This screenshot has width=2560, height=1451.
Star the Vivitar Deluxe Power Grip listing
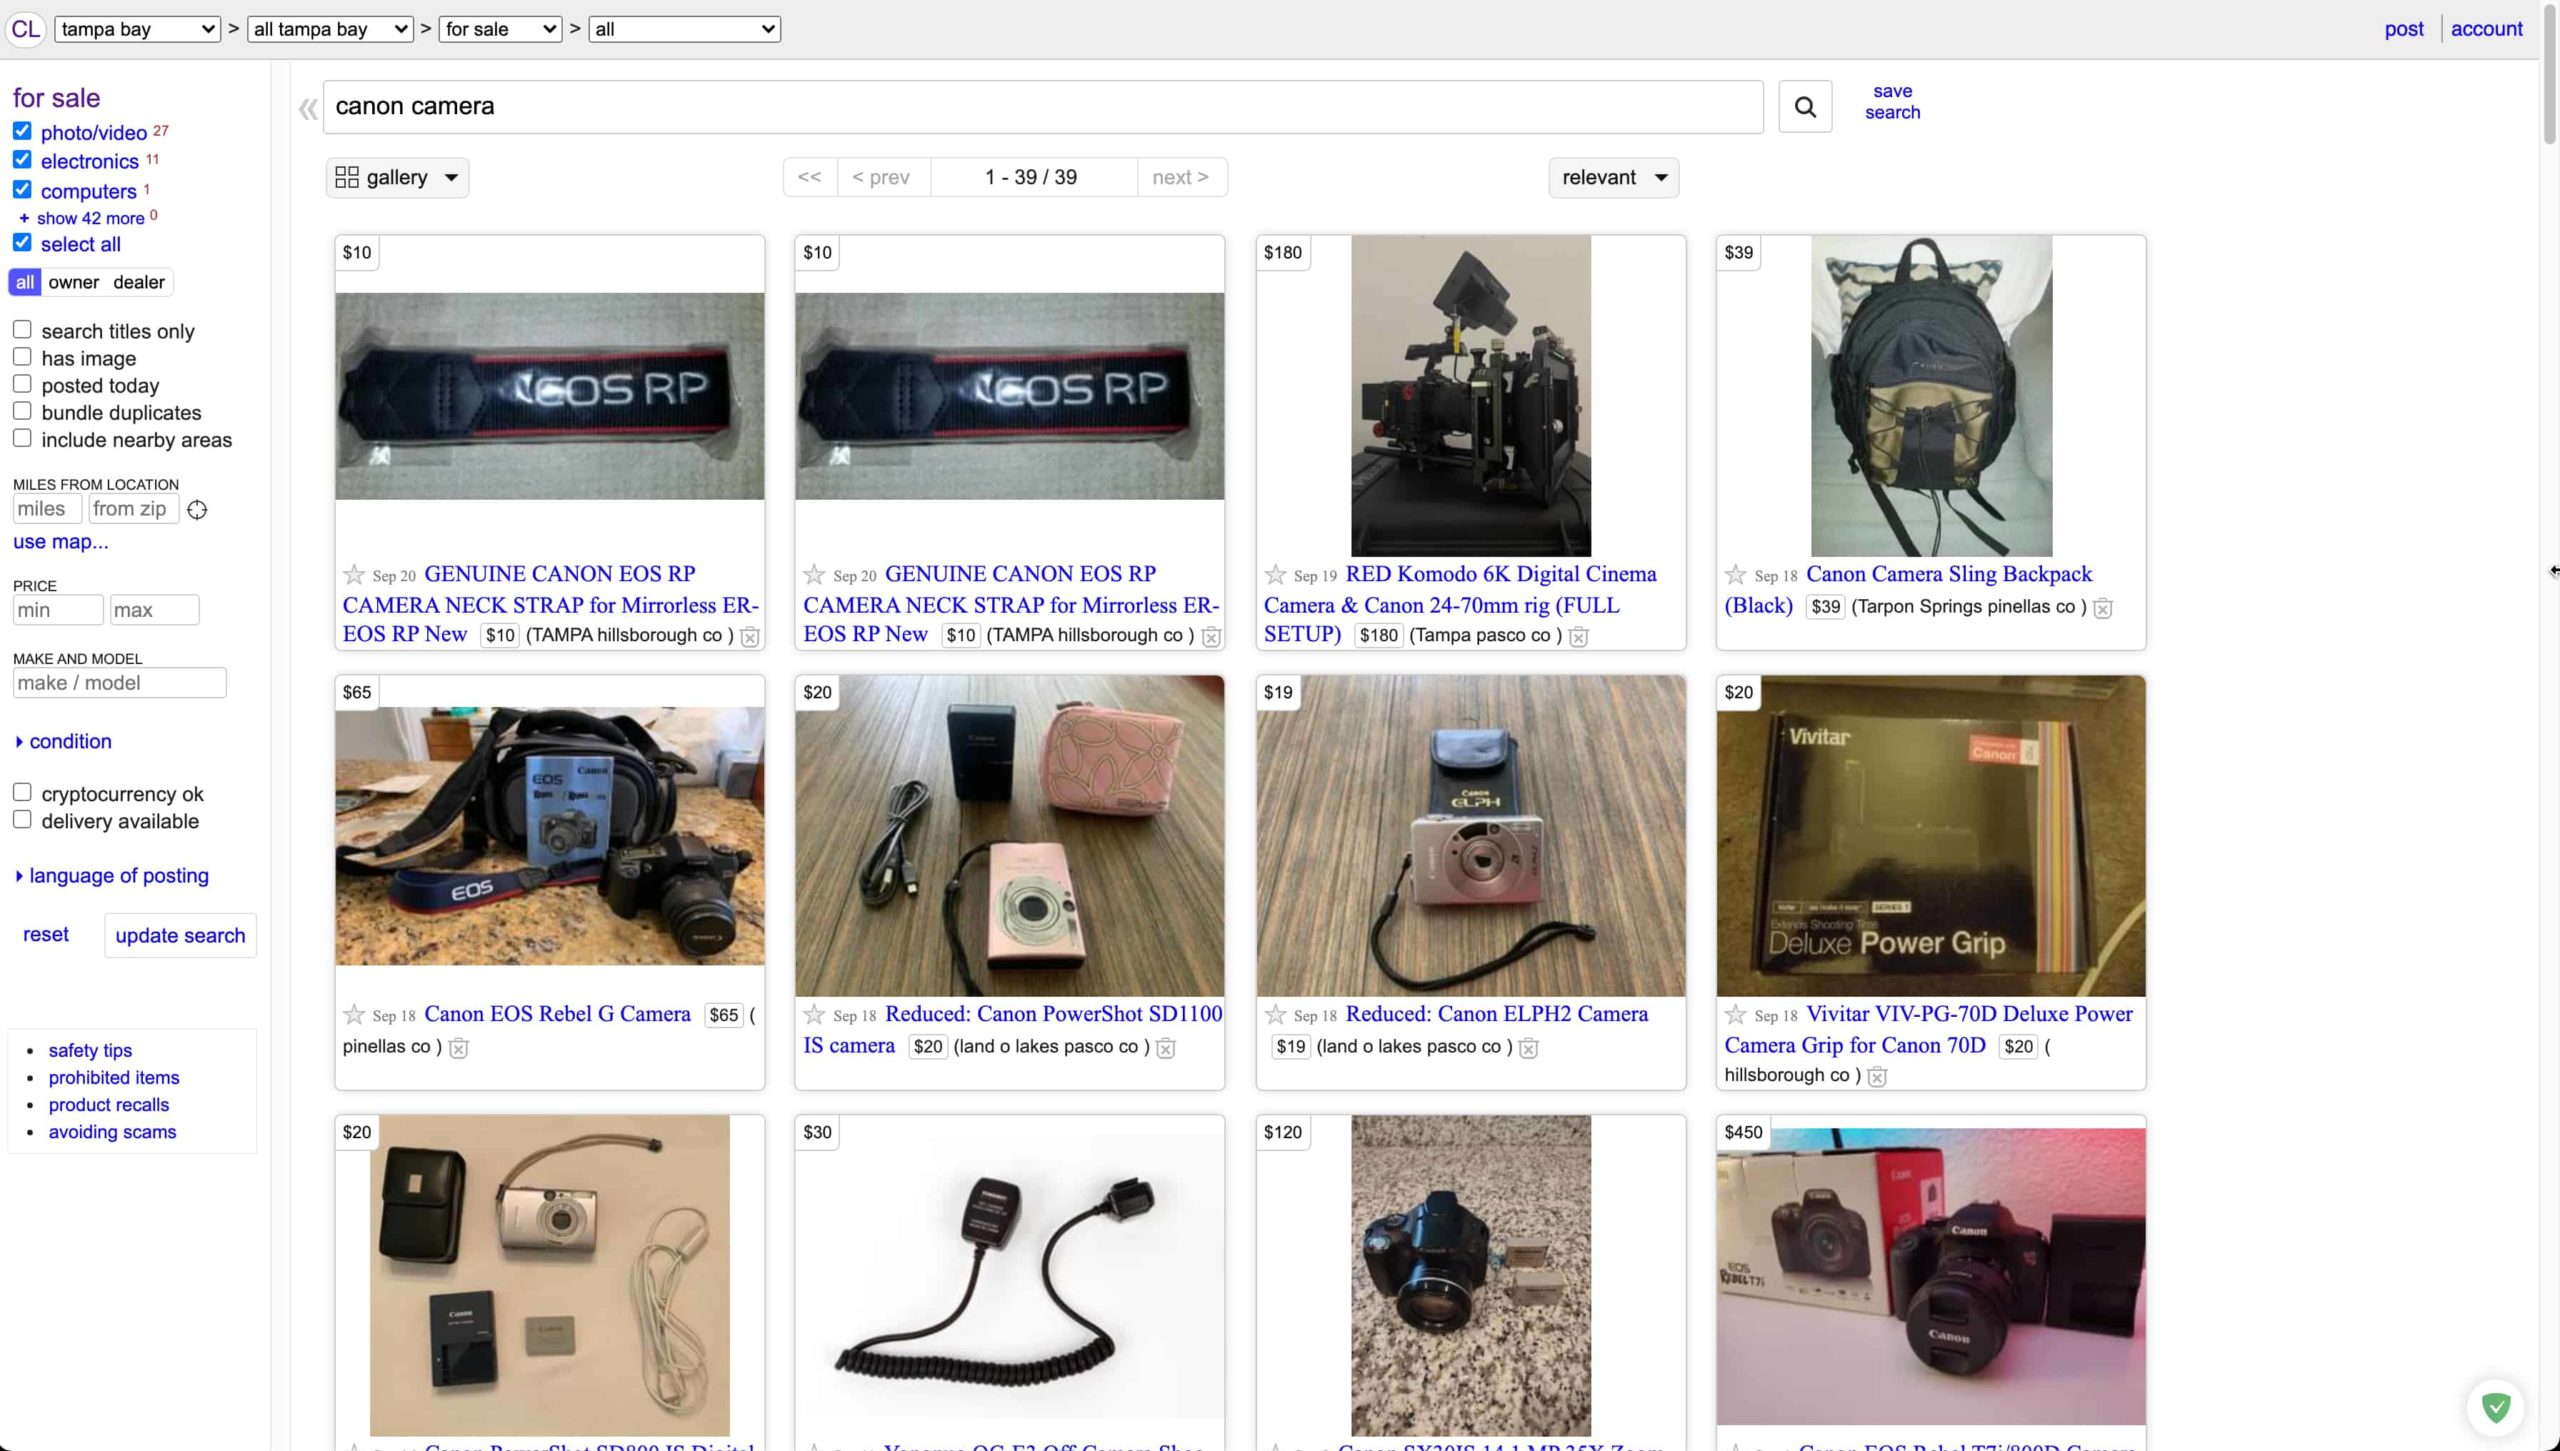click(x=1735, y=1015)
